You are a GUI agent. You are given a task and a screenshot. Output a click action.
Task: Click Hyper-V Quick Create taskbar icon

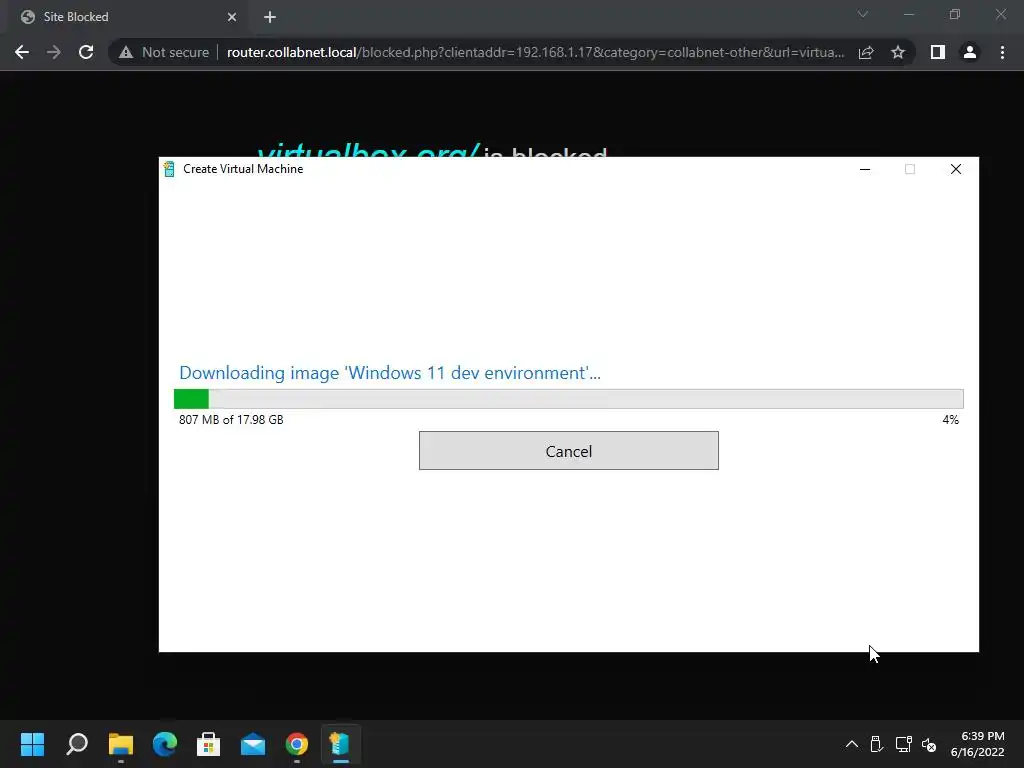[x=340, y=744]
